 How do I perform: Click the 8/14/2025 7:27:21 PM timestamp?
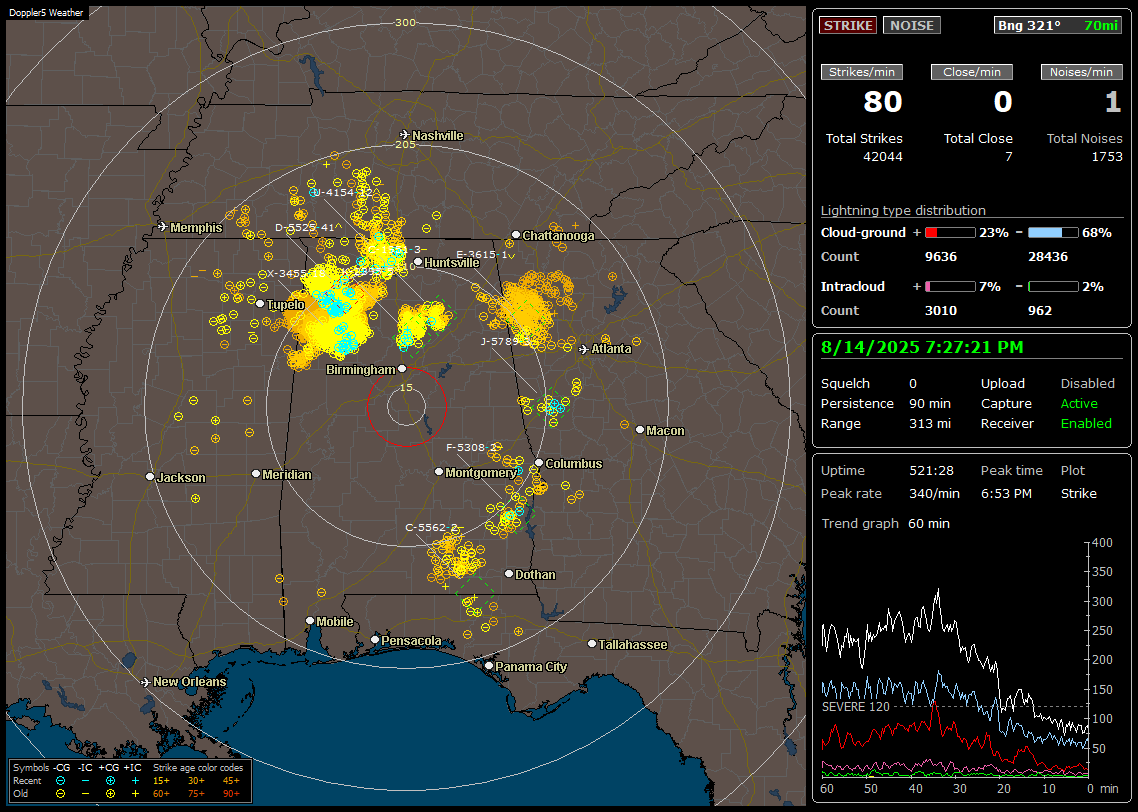click(x=922, y=347)
